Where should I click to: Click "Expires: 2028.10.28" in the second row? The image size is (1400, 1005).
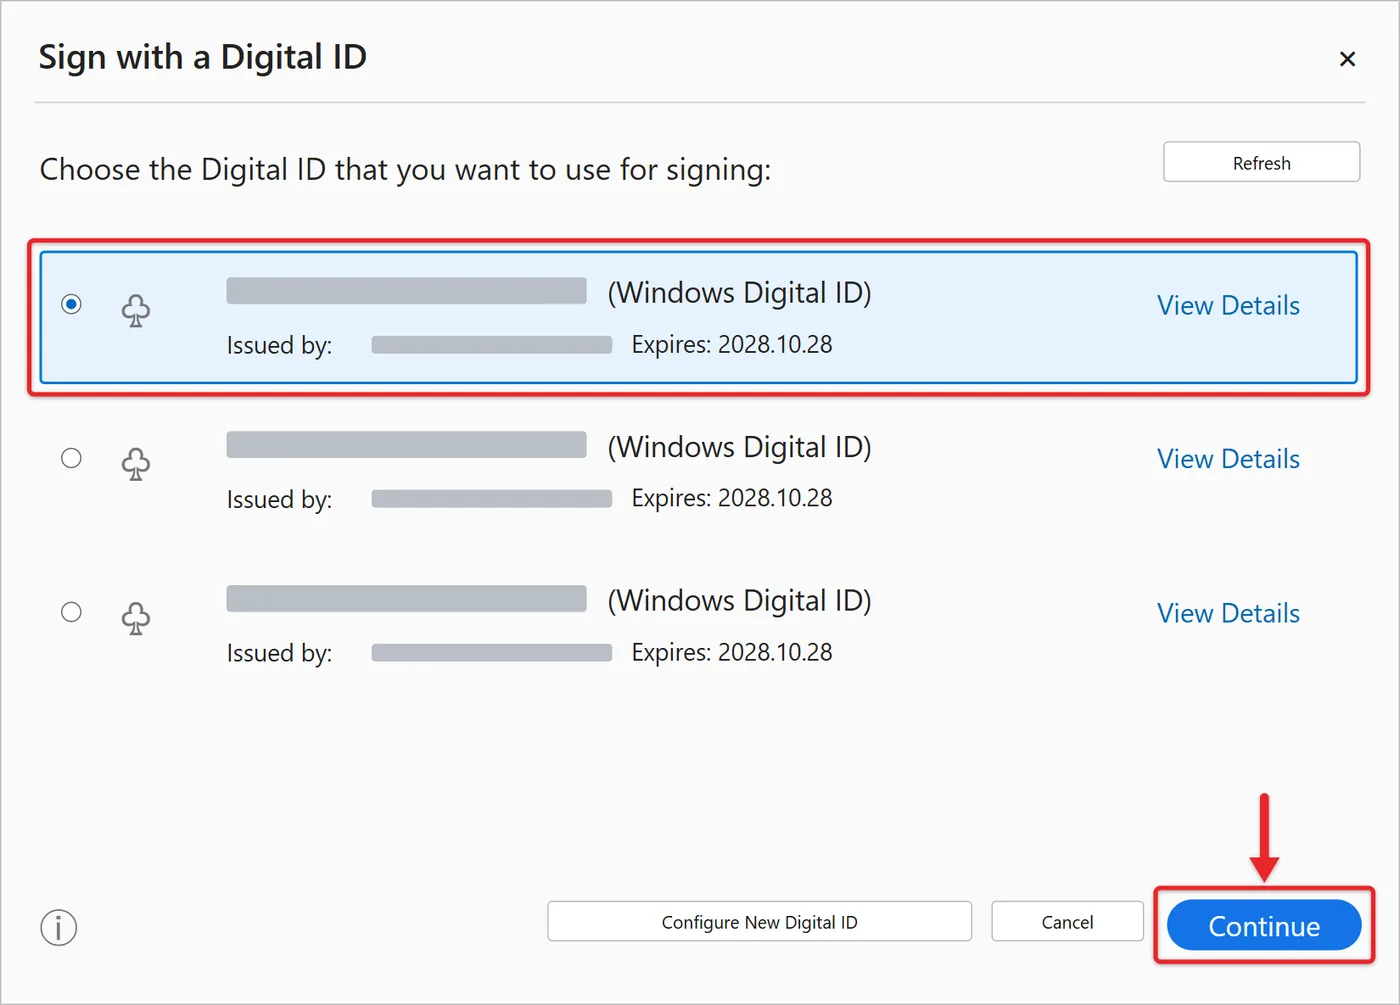[x=732, y=498]
